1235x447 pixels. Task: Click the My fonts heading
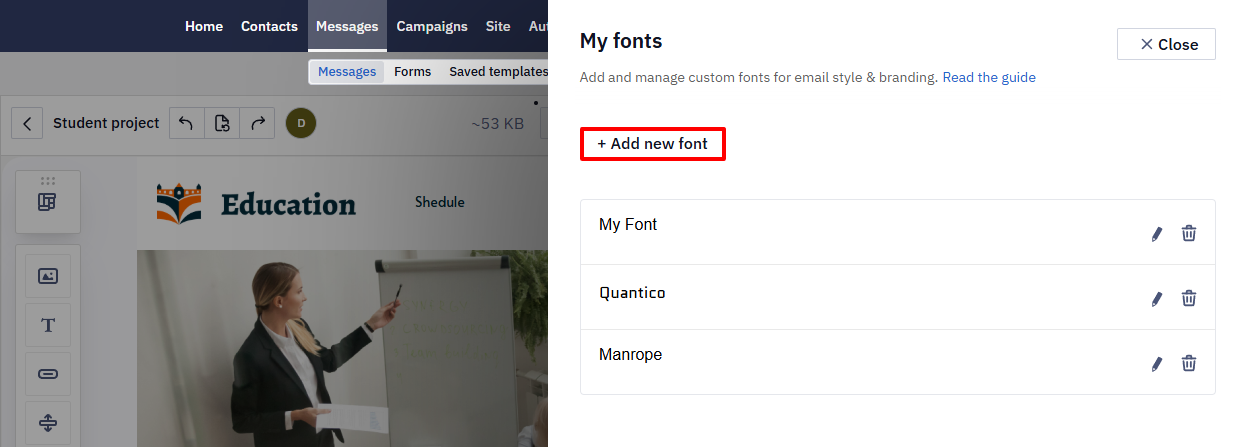(621, 41)
